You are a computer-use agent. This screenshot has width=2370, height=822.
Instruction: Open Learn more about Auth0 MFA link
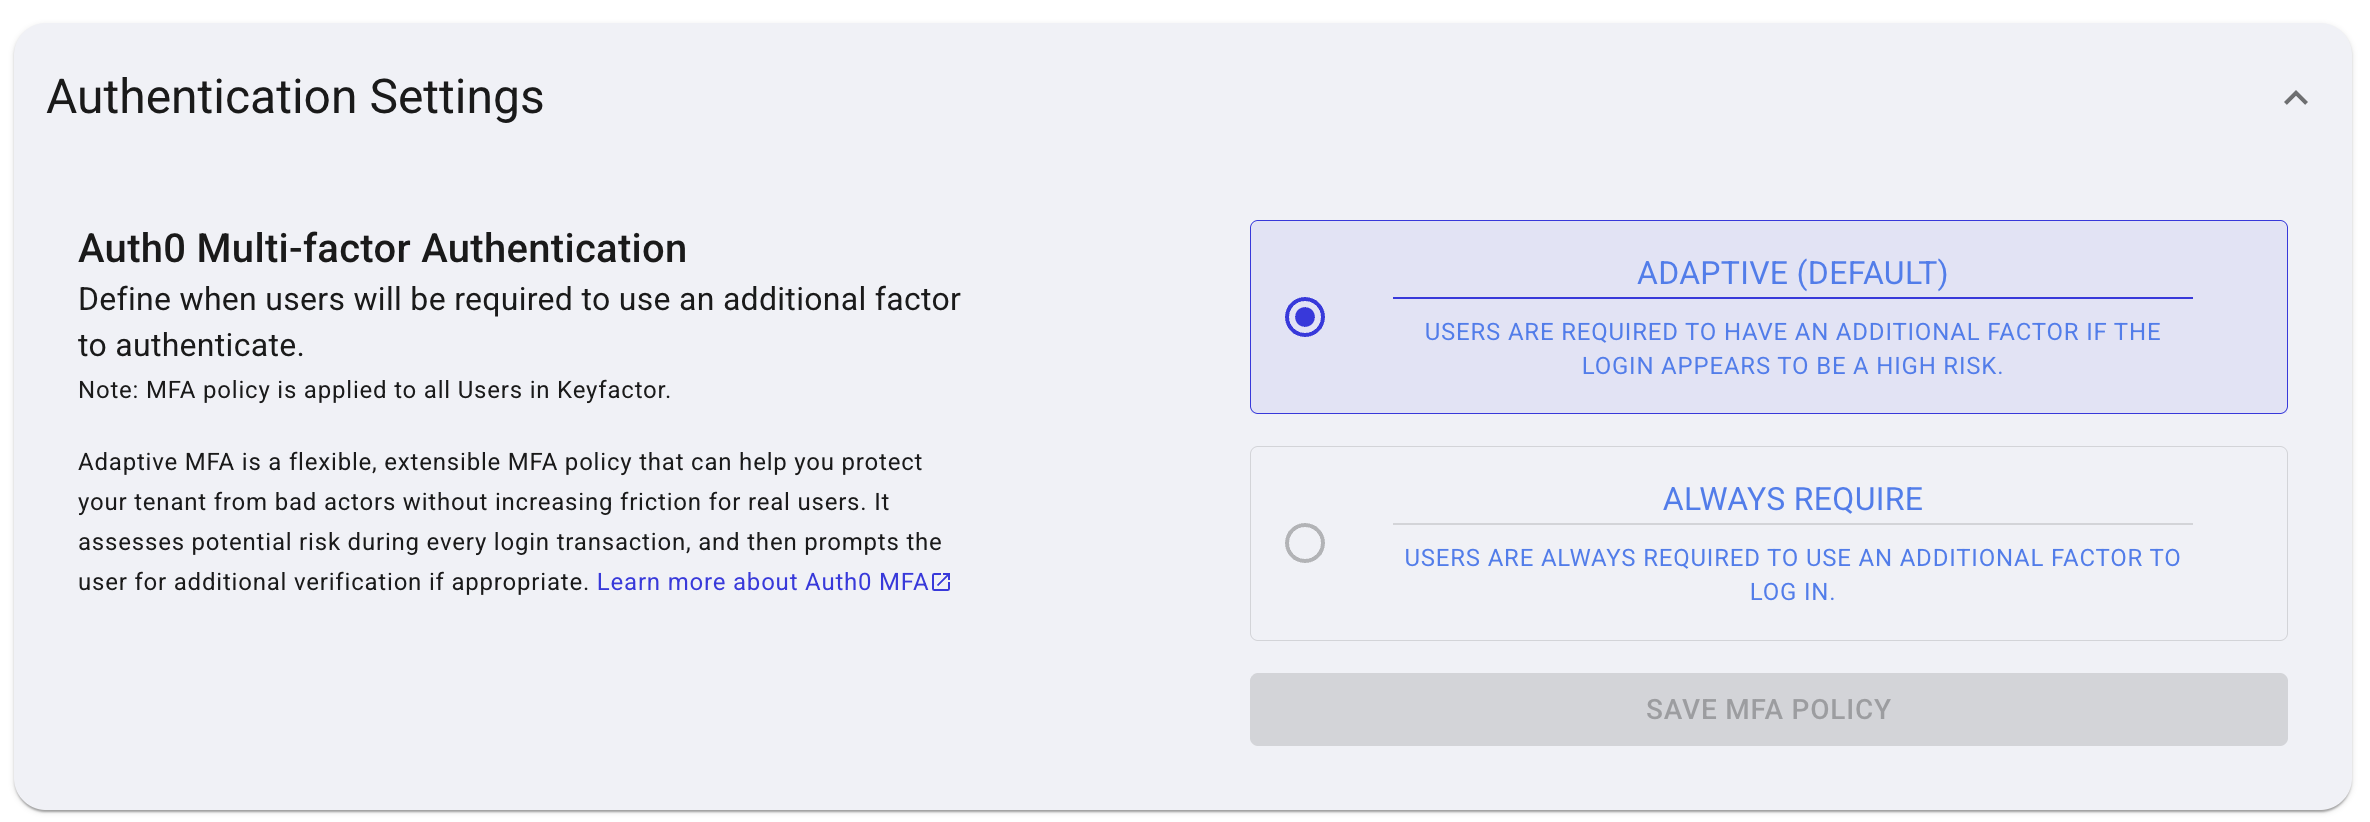tap(762, 582)
